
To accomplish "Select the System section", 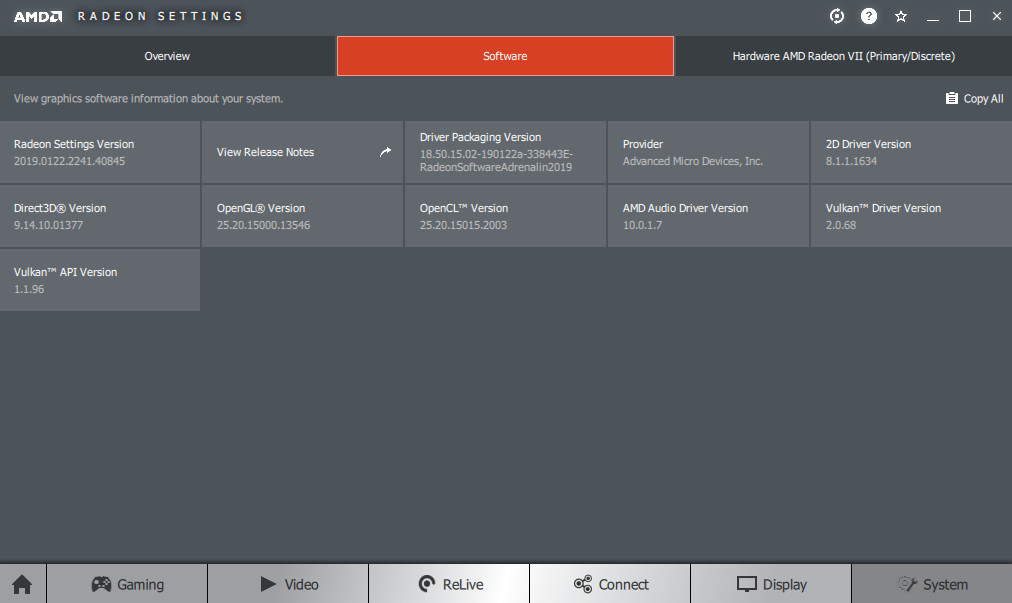I will click(x=932, y=584).
